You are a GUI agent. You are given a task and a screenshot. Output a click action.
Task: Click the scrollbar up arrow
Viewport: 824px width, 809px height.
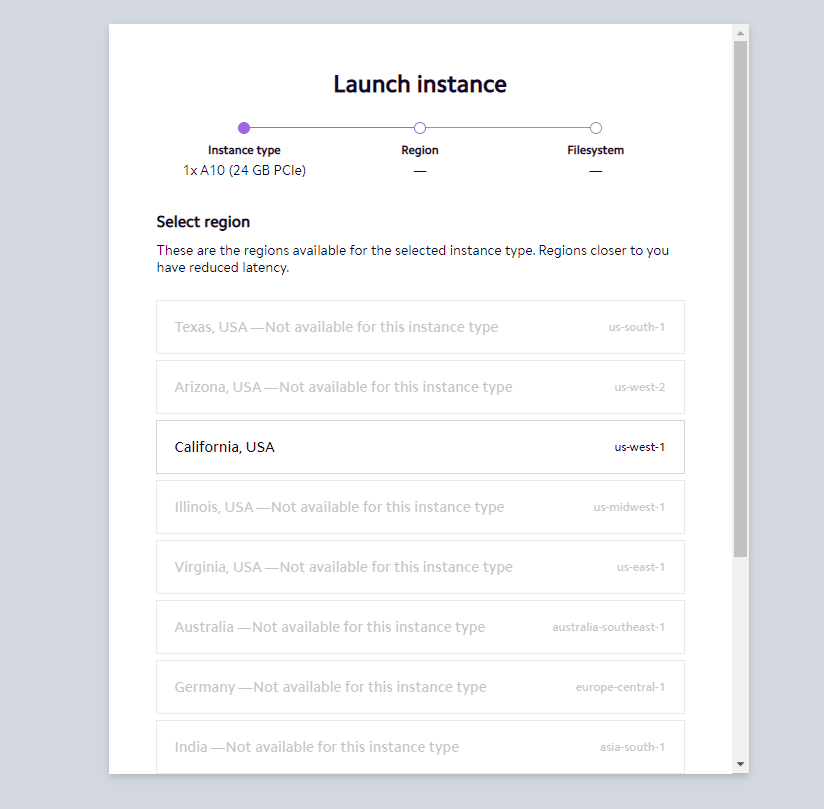tap(740, 33)
